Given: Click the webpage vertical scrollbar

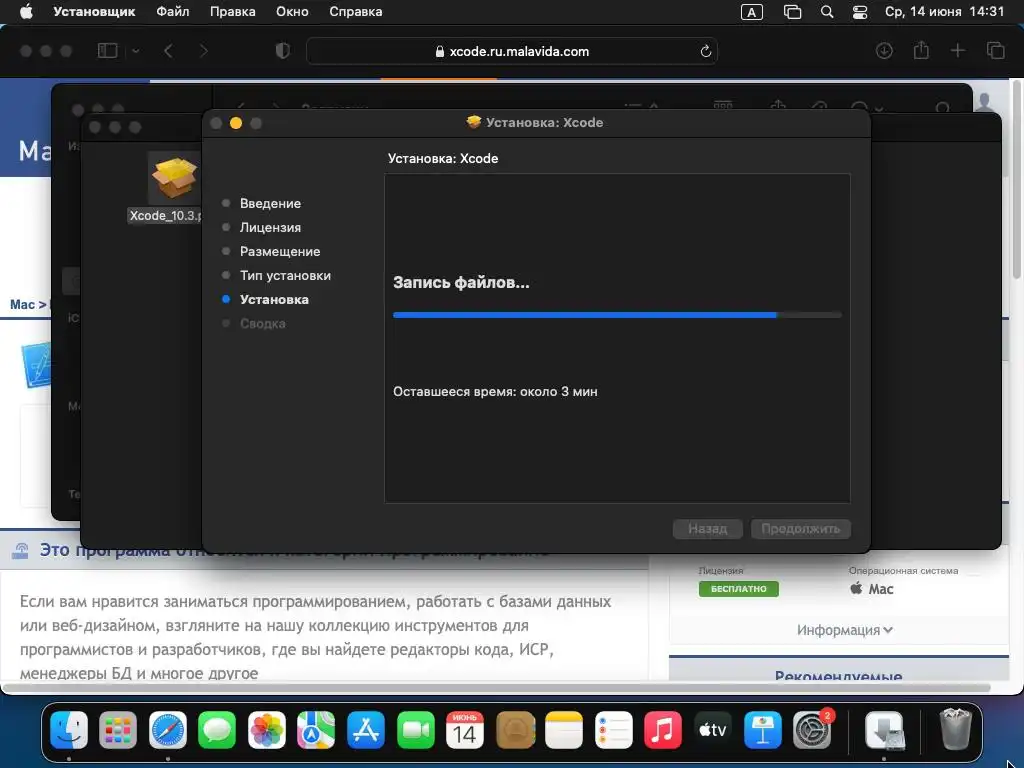Looking at the screenshot, I should 1016,179.
